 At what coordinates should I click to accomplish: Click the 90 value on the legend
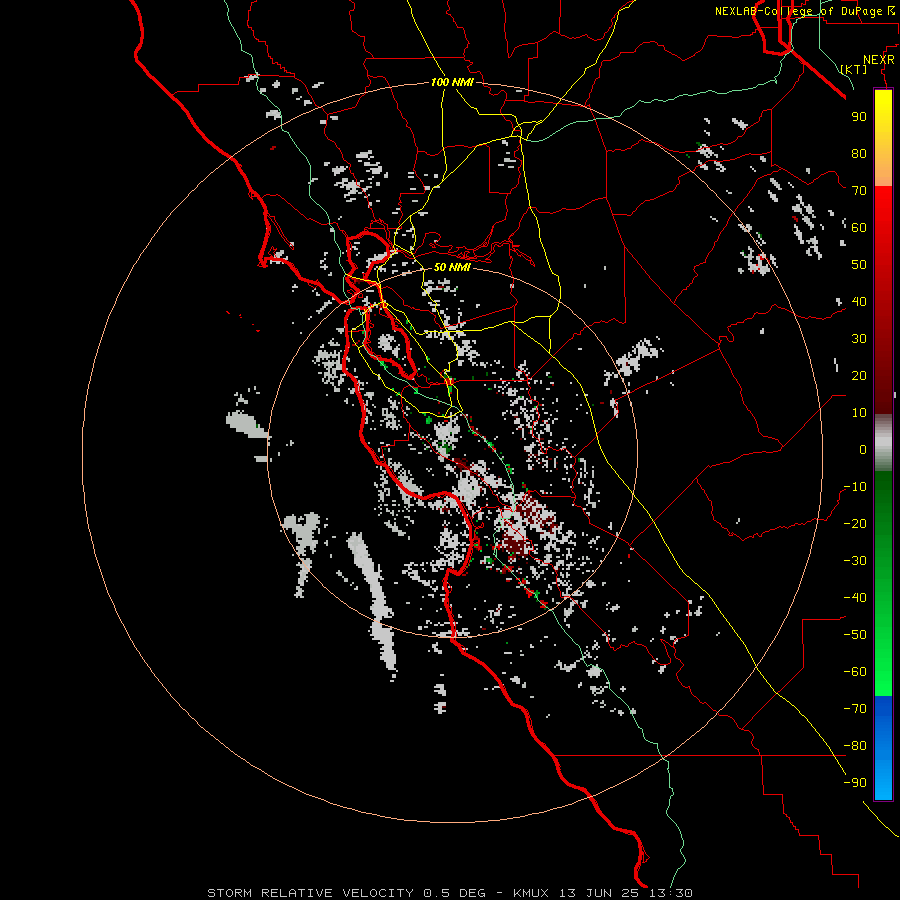click(859, 117)
